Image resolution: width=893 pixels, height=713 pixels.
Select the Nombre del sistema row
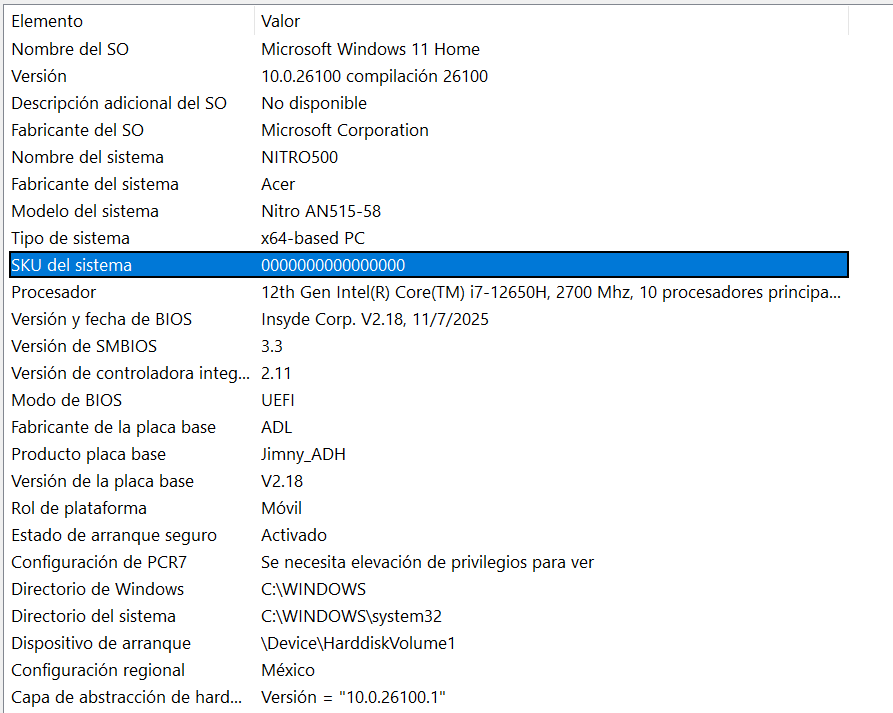coord(429,157)
